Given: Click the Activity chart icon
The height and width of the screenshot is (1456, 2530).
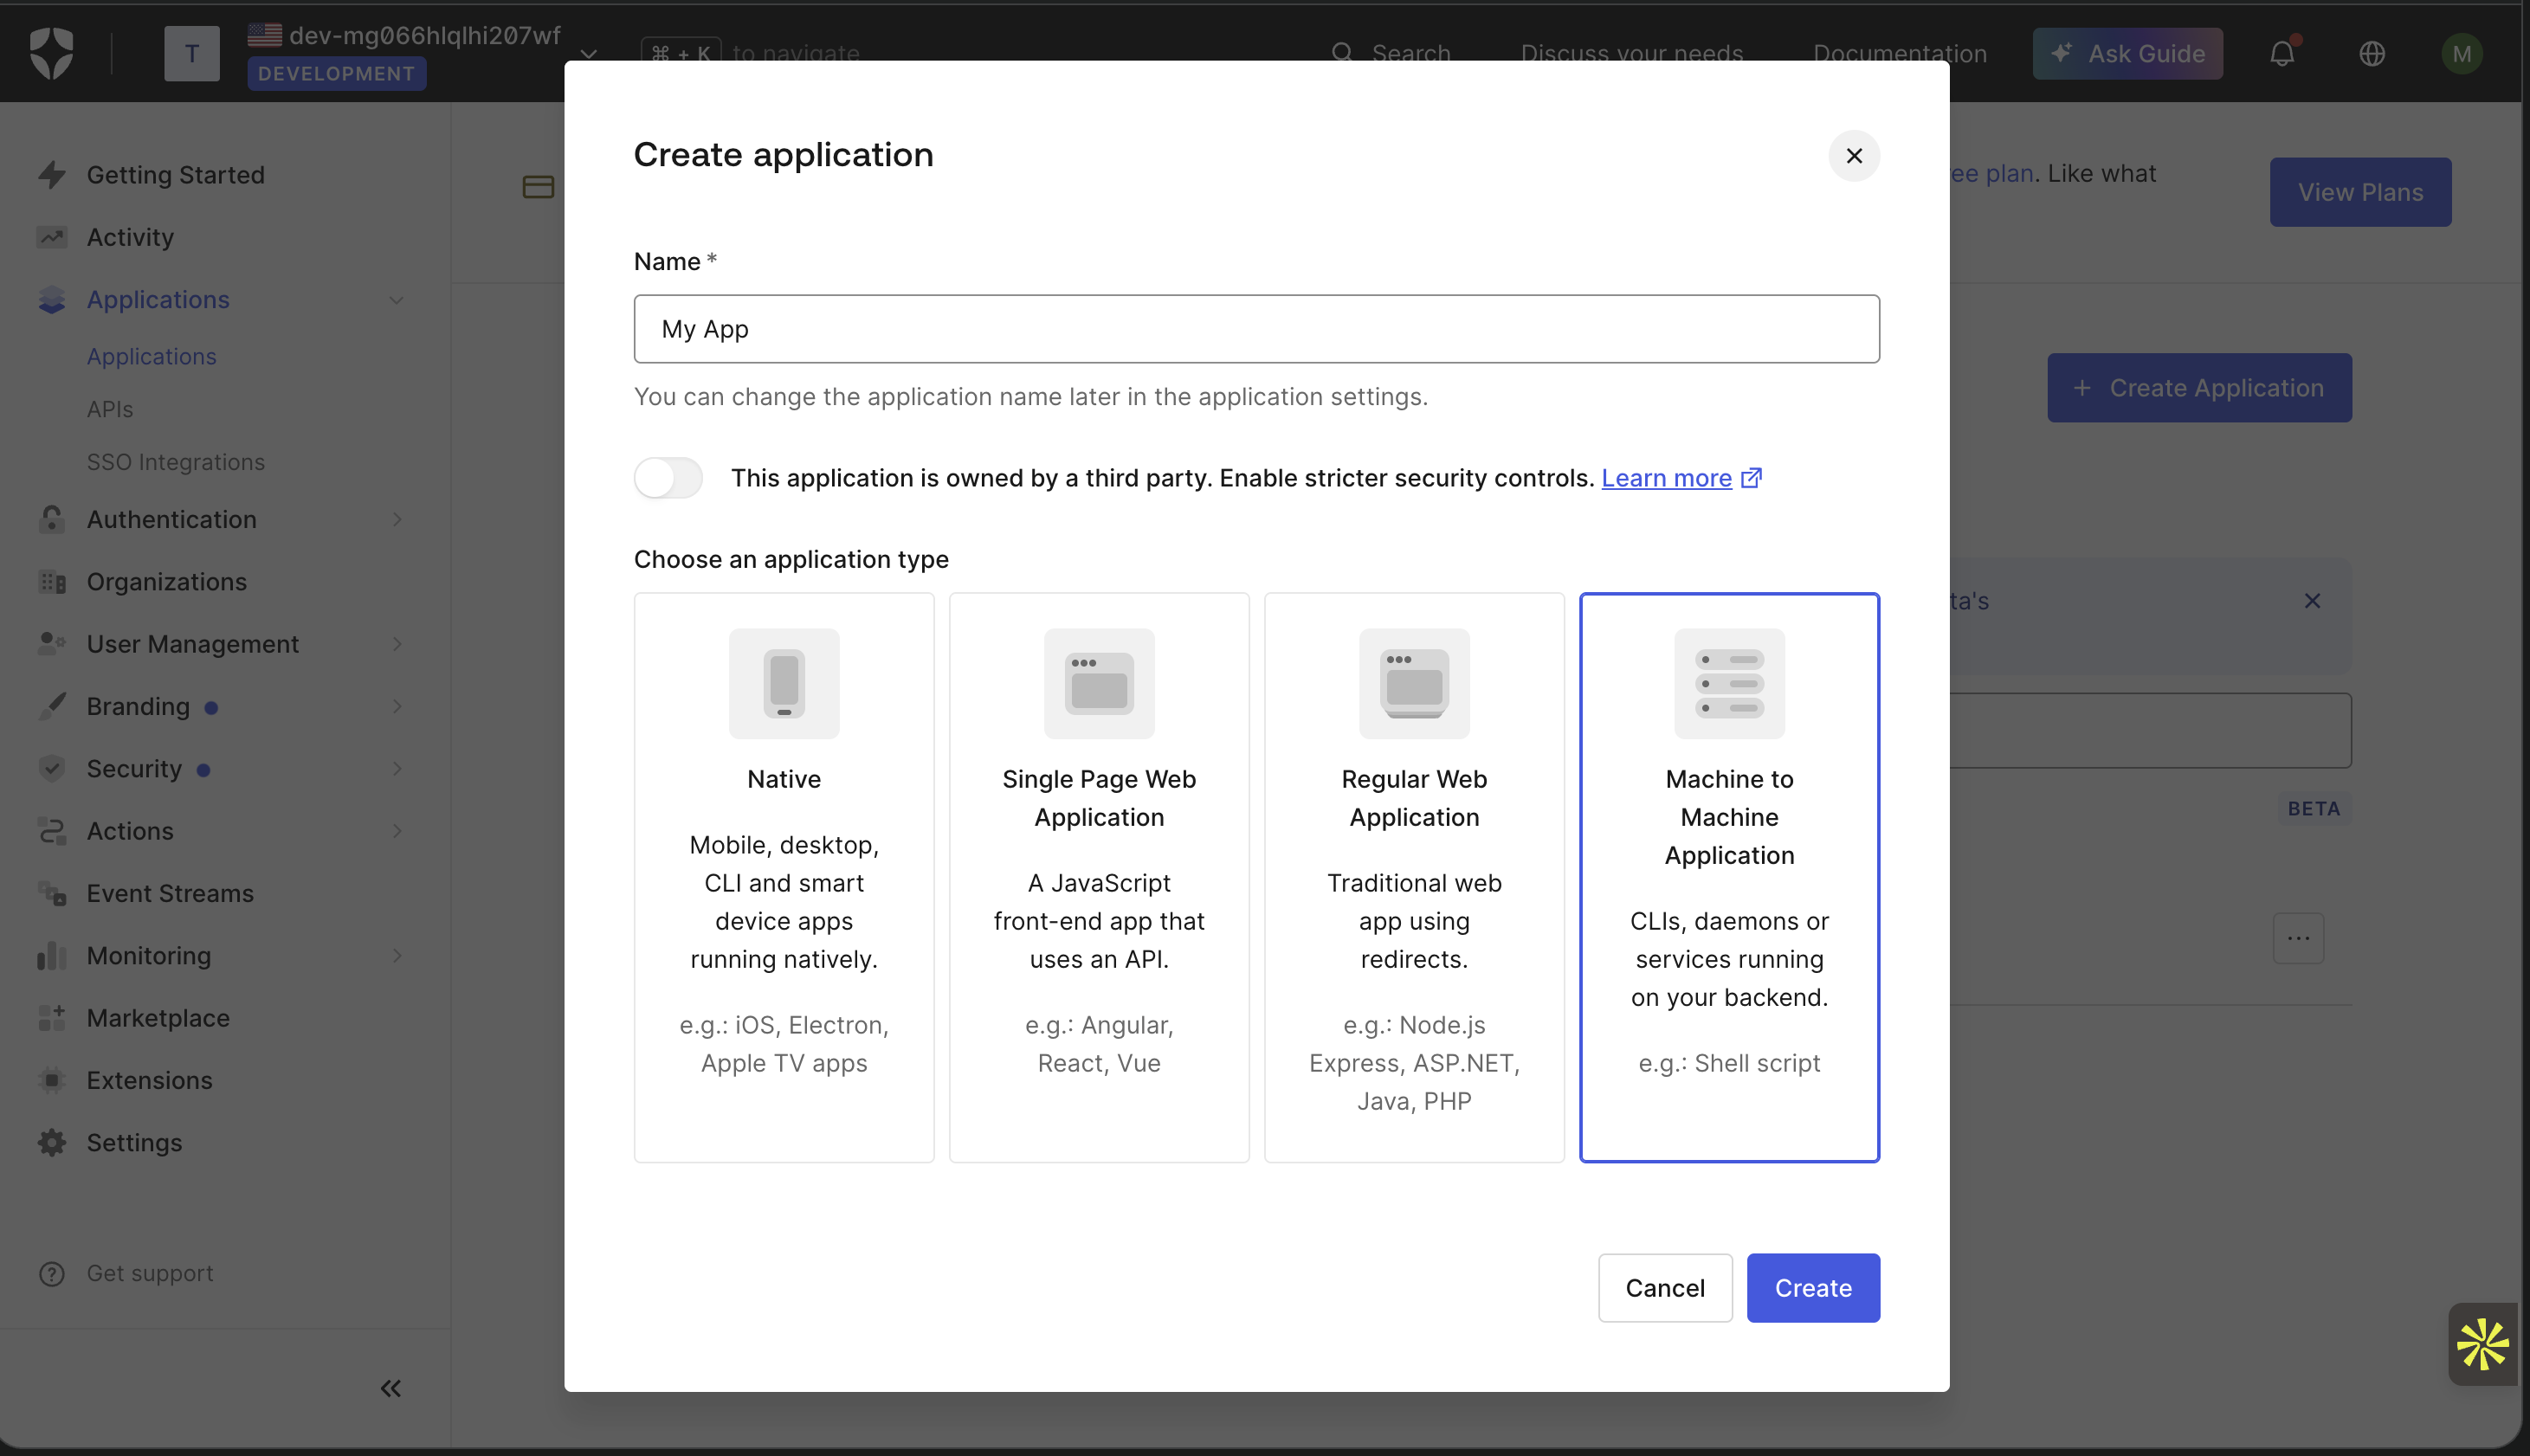Looking at the screenshot, I should (52, 237).
